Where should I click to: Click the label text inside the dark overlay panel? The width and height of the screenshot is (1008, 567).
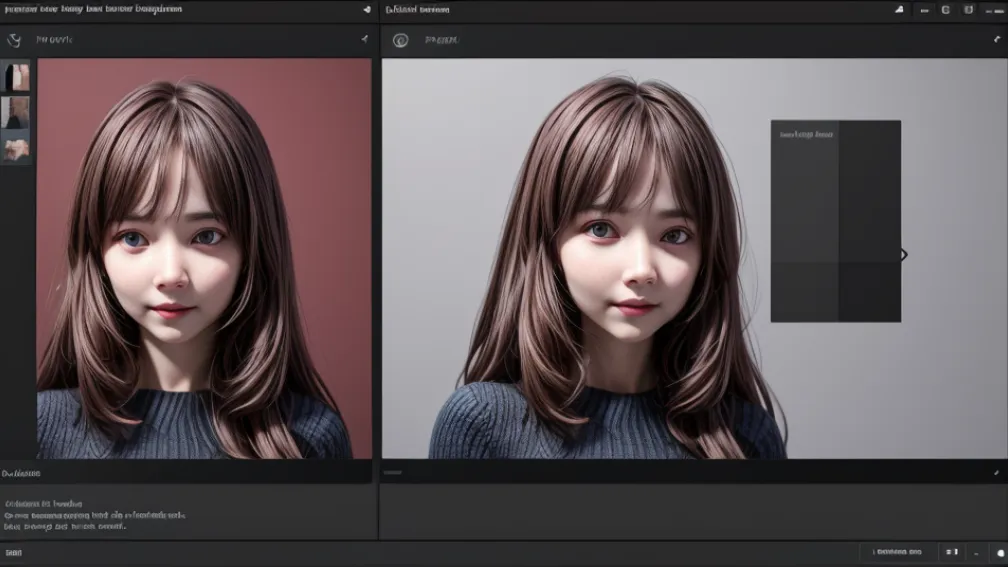806,134
